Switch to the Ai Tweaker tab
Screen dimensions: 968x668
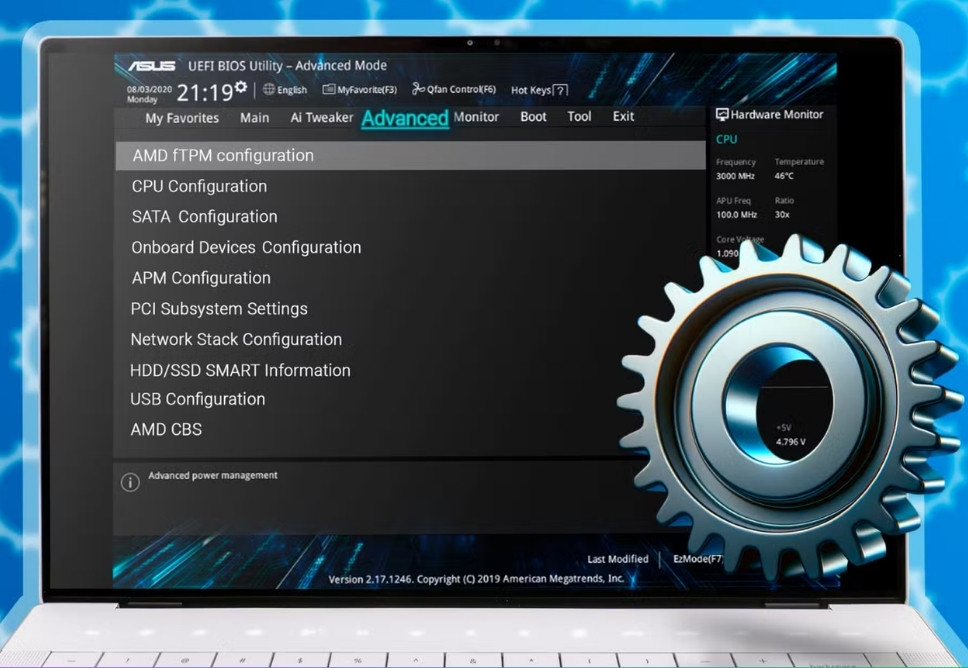[321, 117]
